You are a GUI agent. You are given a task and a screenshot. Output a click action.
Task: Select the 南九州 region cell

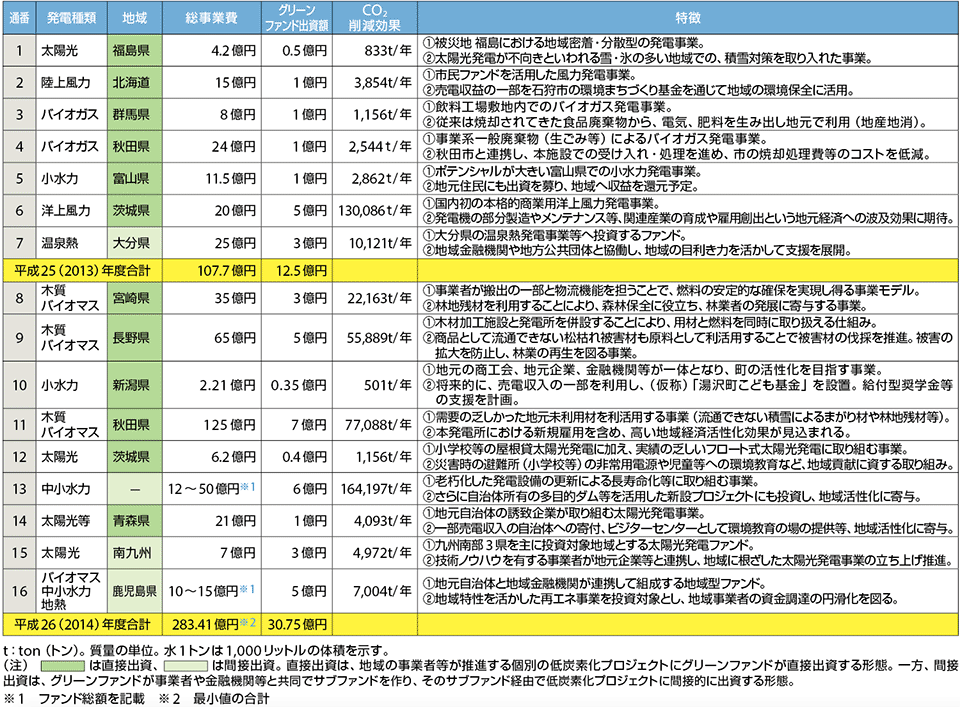(135, 553)
